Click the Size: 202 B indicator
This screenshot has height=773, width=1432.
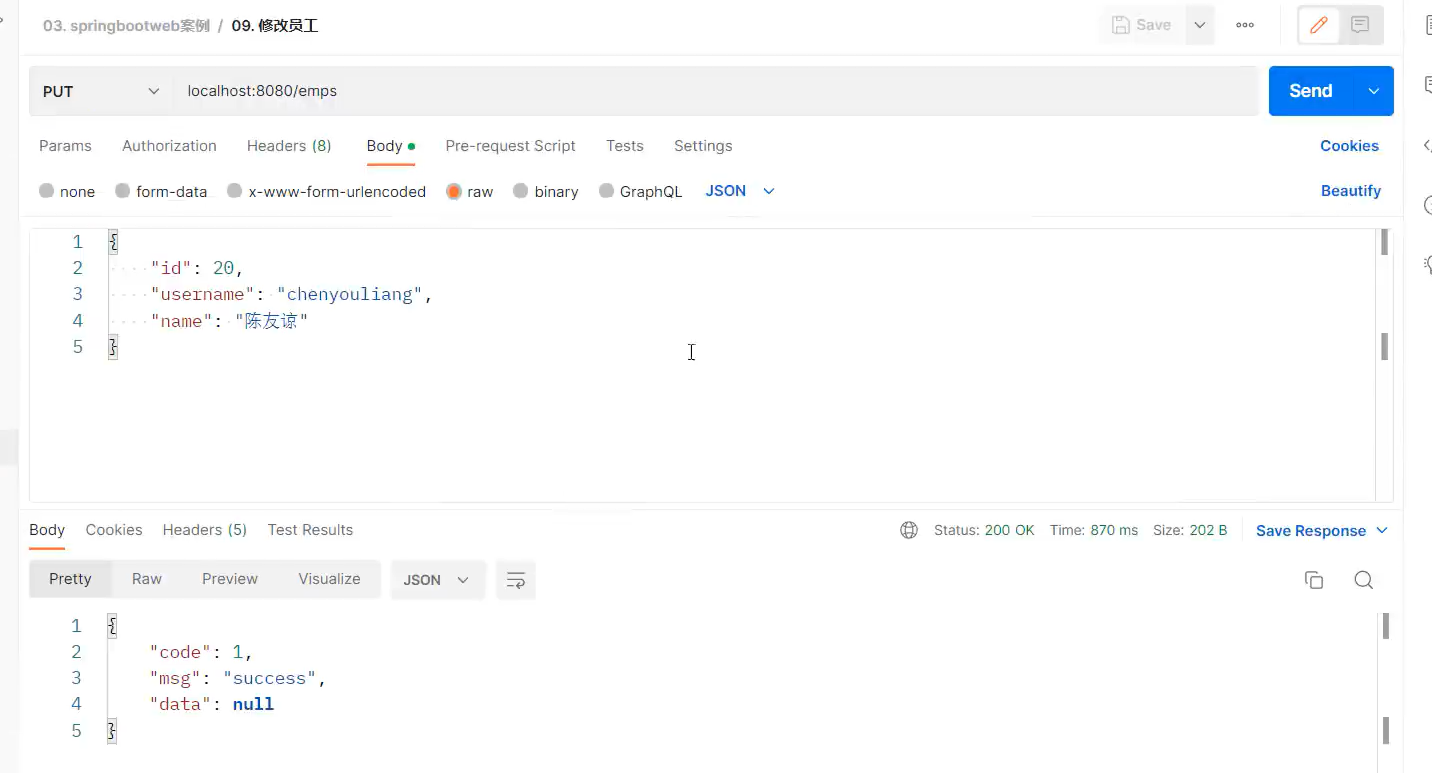pos(1190,530)
